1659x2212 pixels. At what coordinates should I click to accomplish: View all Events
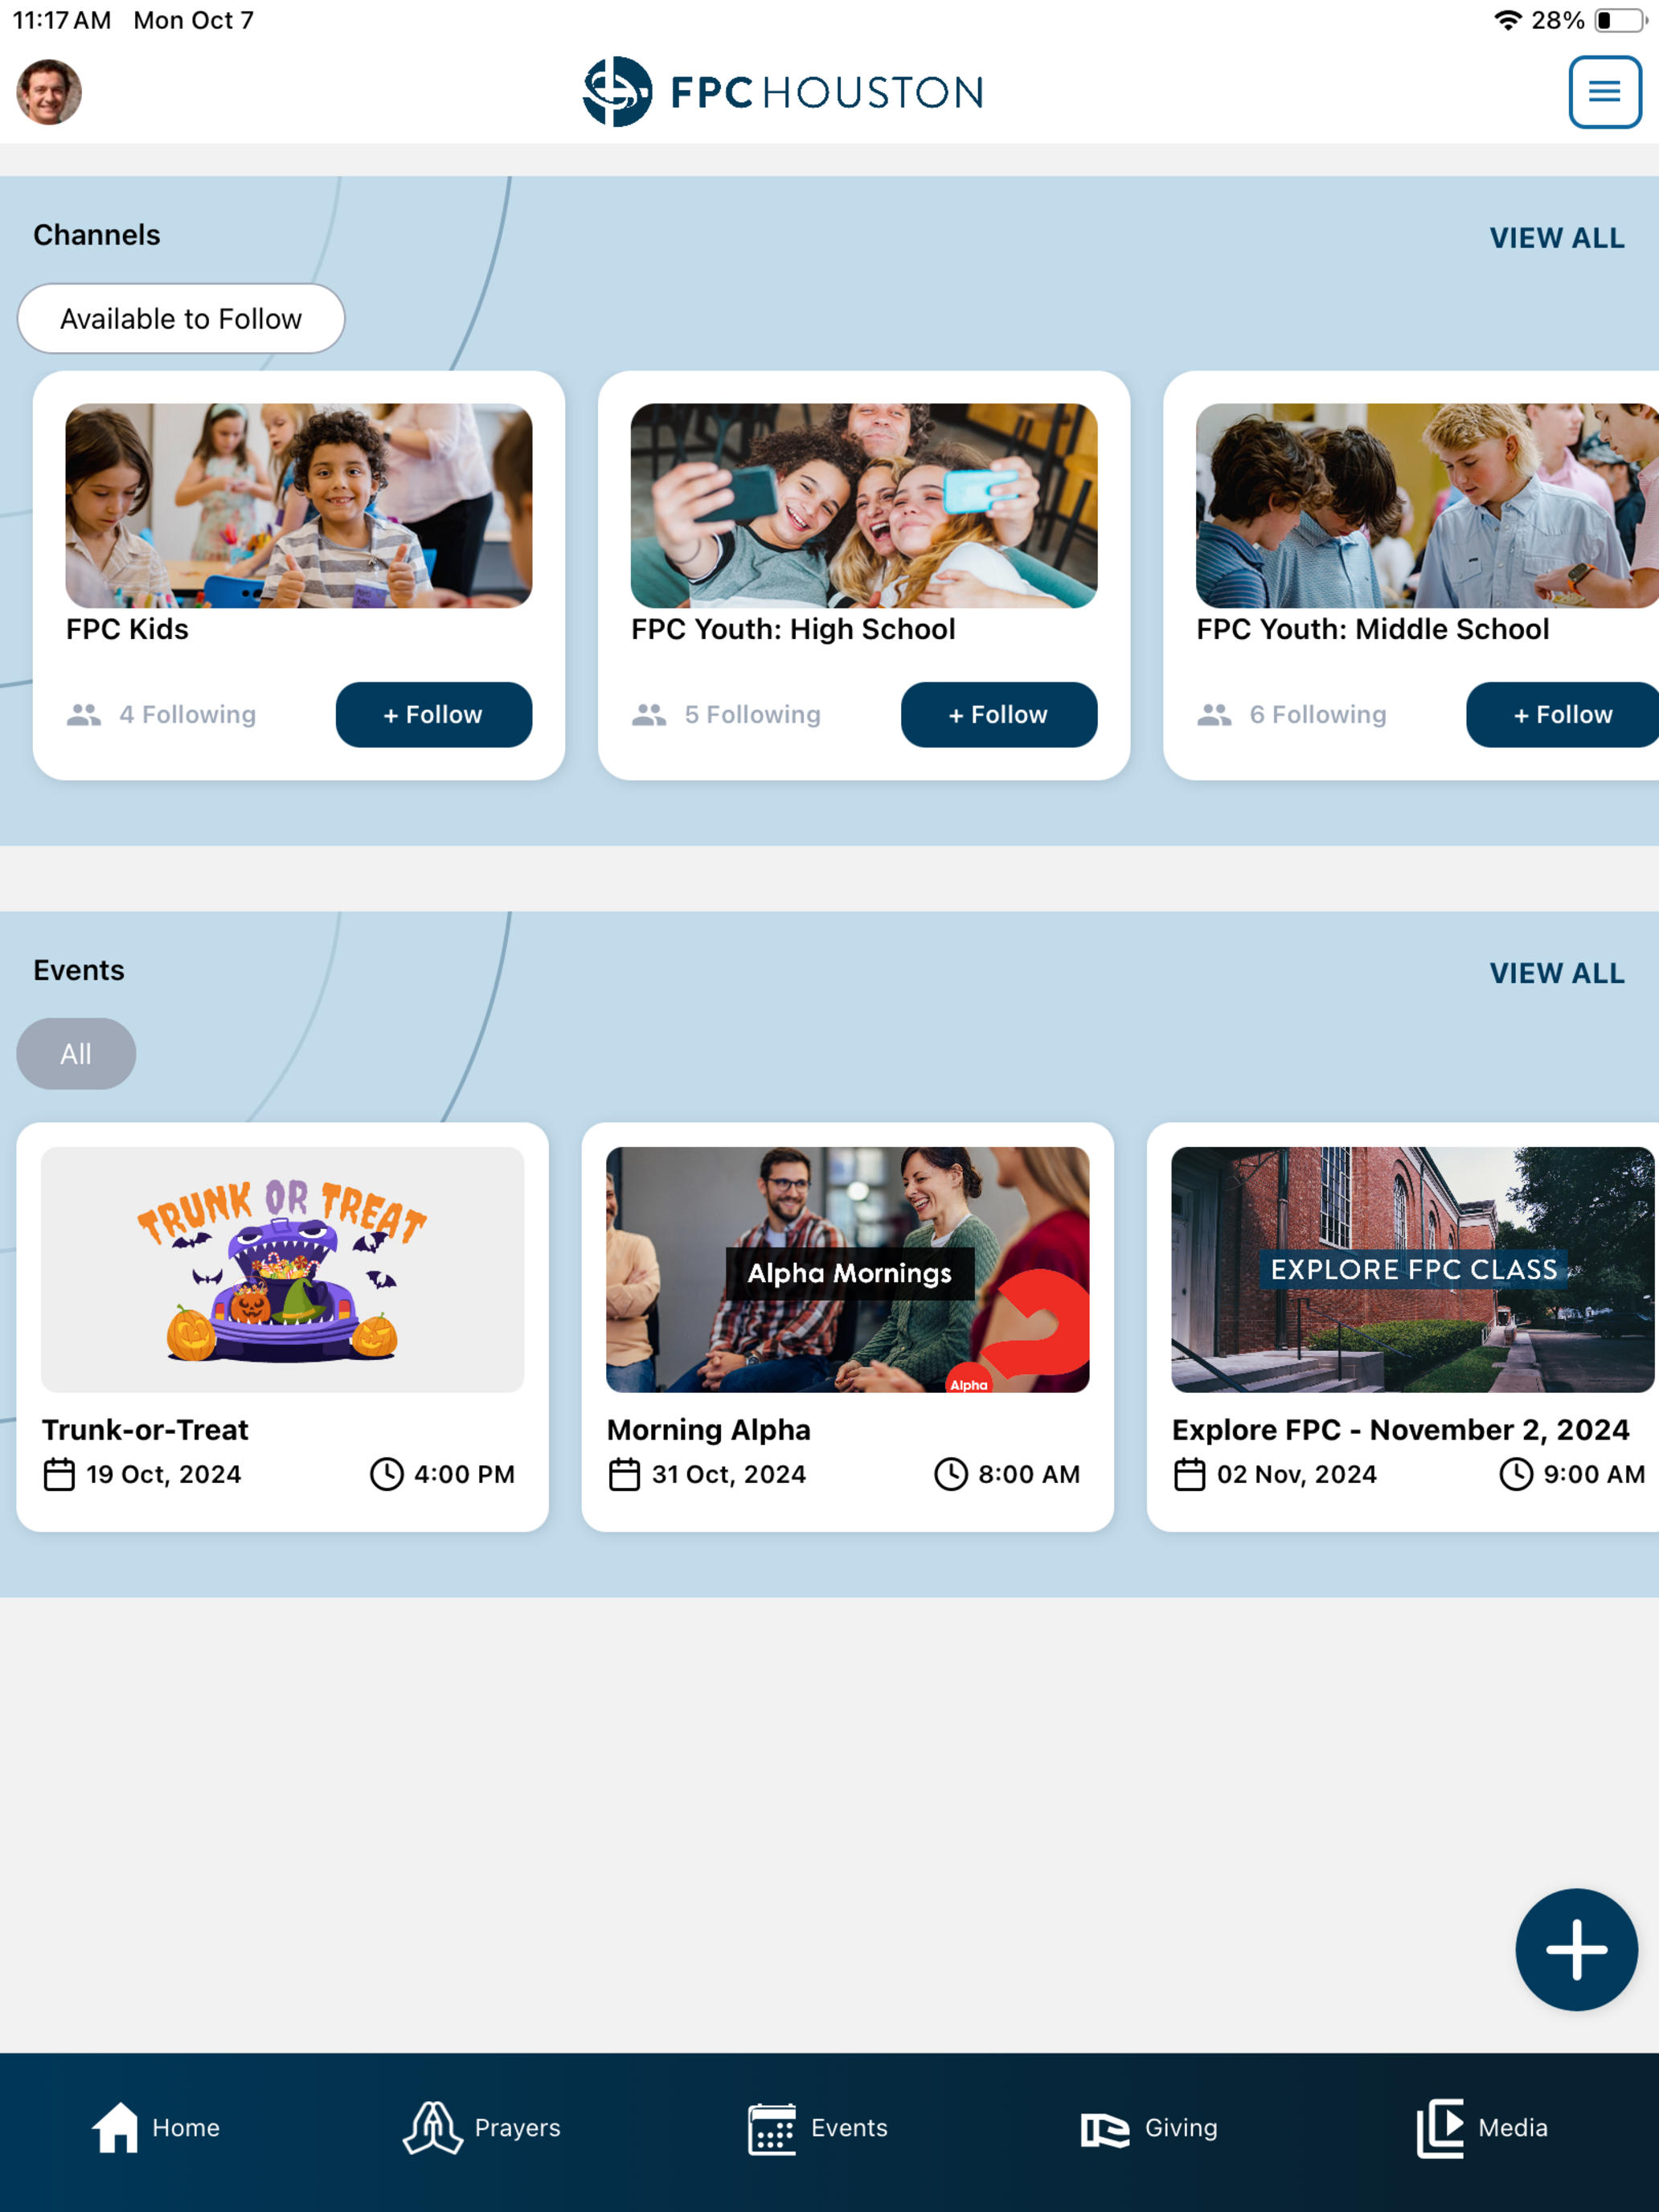point(1556,973)
